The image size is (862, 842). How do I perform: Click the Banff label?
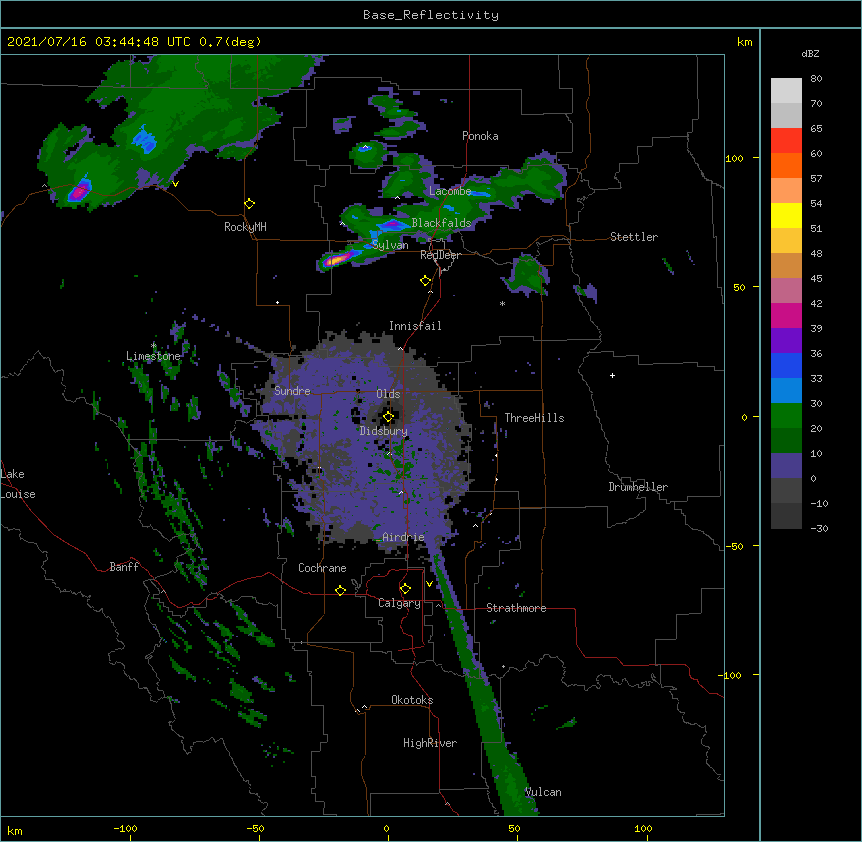[x=124, y=567]
